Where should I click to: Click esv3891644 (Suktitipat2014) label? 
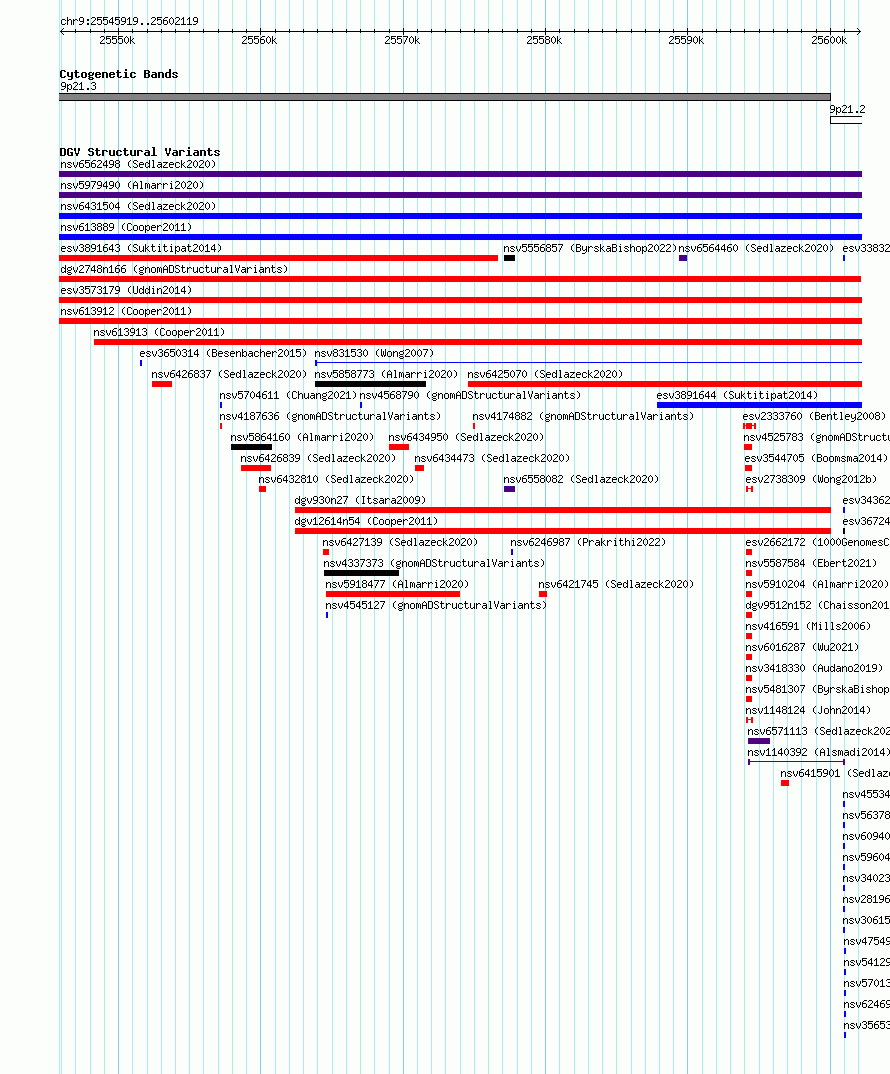point(737,396)
